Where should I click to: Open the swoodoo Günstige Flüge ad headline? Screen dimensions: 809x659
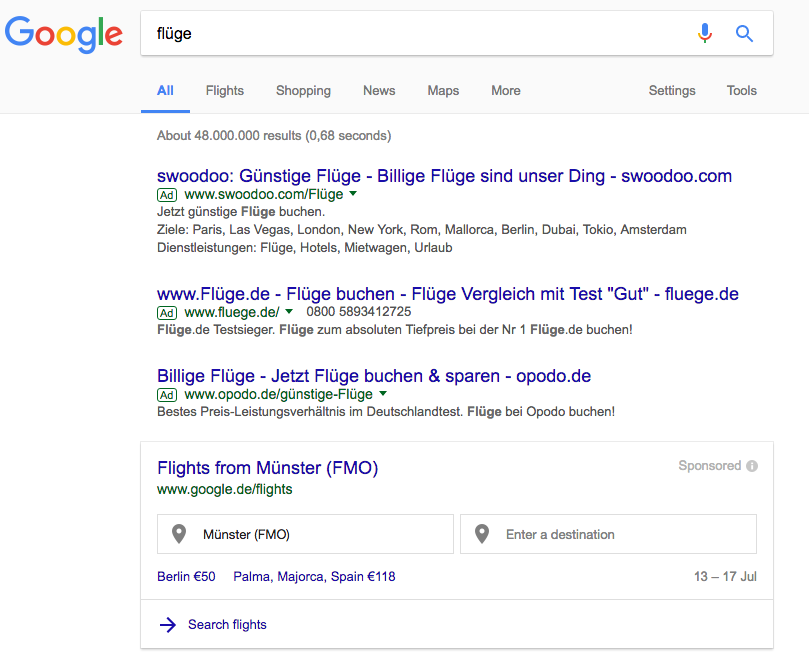pyautogui.click(x=444, y=176)
